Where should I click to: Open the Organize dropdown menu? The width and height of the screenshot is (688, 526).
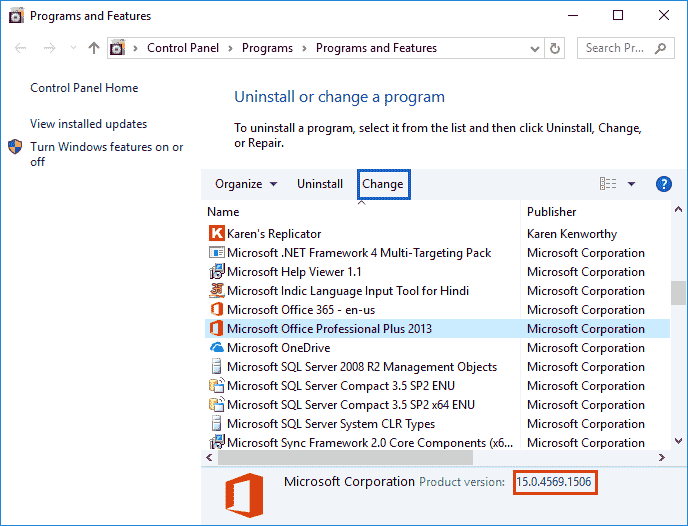(246, 184)
